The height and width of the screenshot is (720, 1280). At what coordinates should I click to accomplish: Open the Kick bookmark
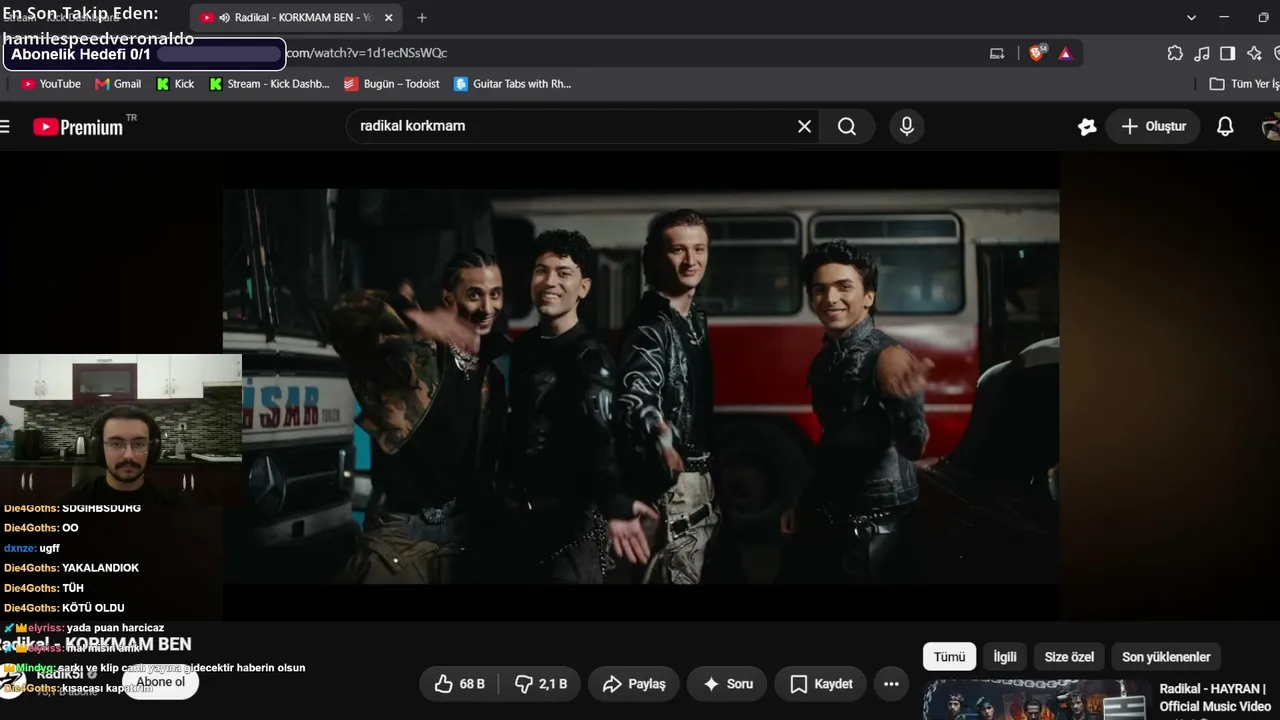(x=176, y=84)
